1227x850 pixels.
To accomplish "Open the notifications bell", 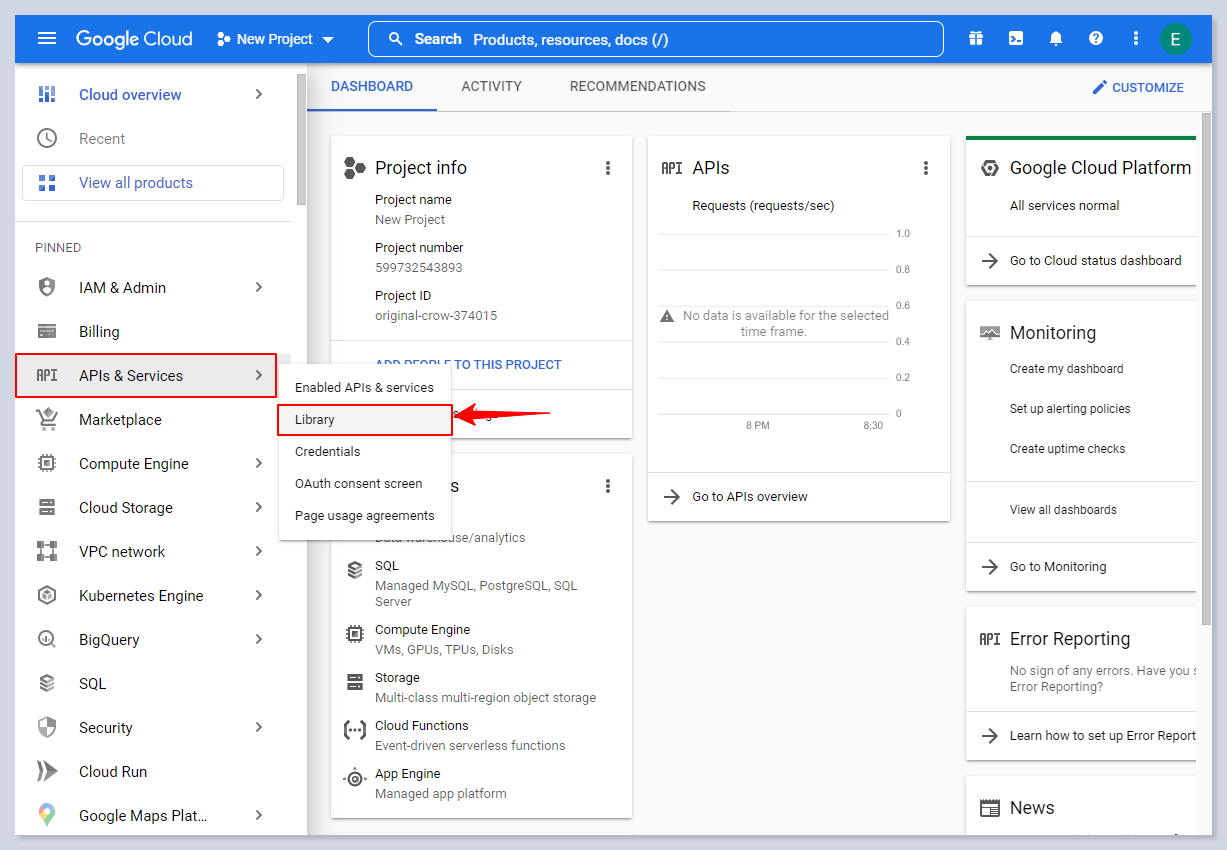I will point(1056,39).
